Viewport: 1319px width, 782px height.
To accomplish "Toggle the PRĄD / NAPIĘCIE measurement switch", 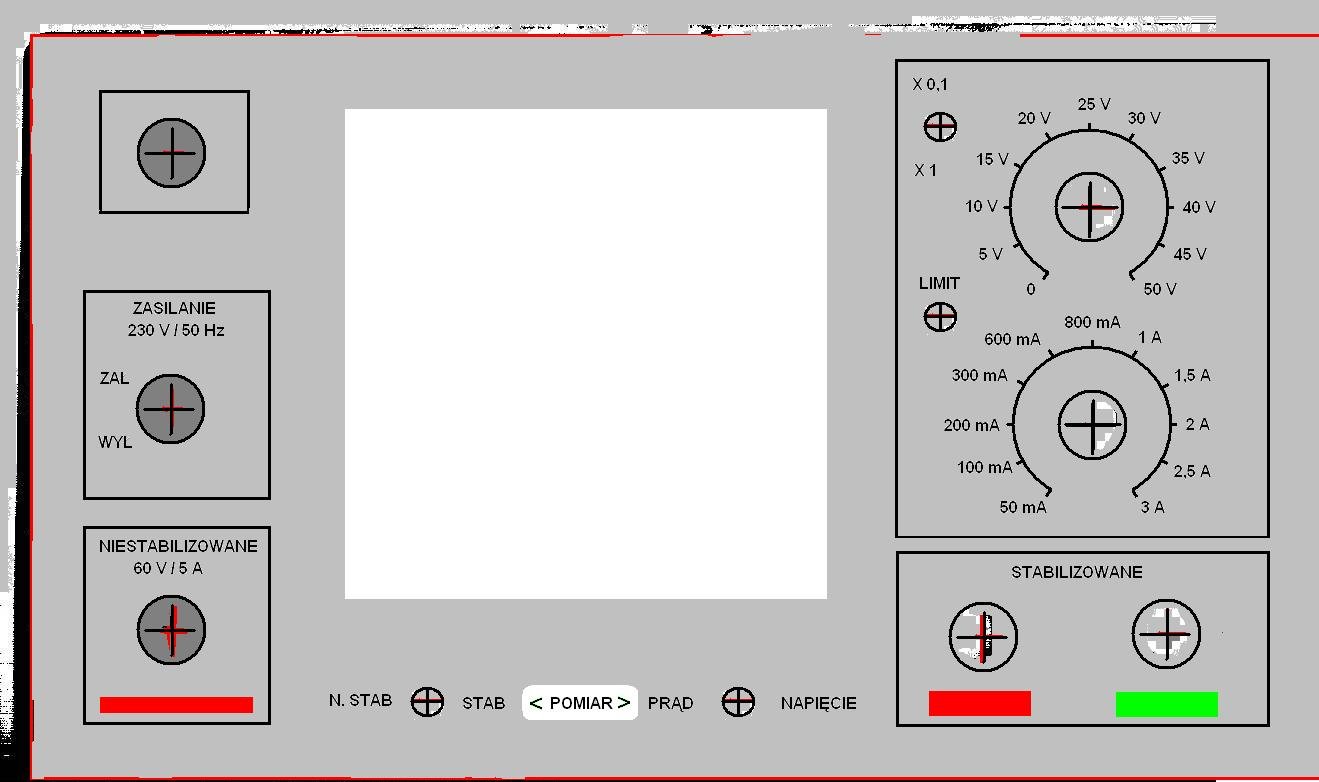I will point(738,702).
